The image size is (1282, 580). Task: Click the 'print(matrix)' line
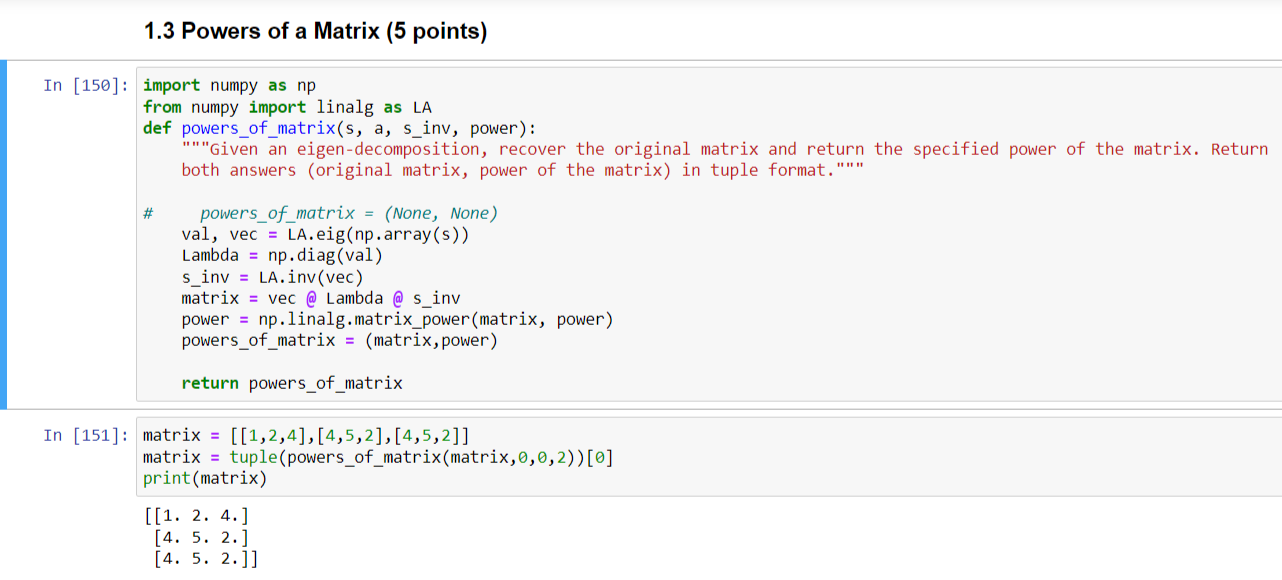click(205, 478)
